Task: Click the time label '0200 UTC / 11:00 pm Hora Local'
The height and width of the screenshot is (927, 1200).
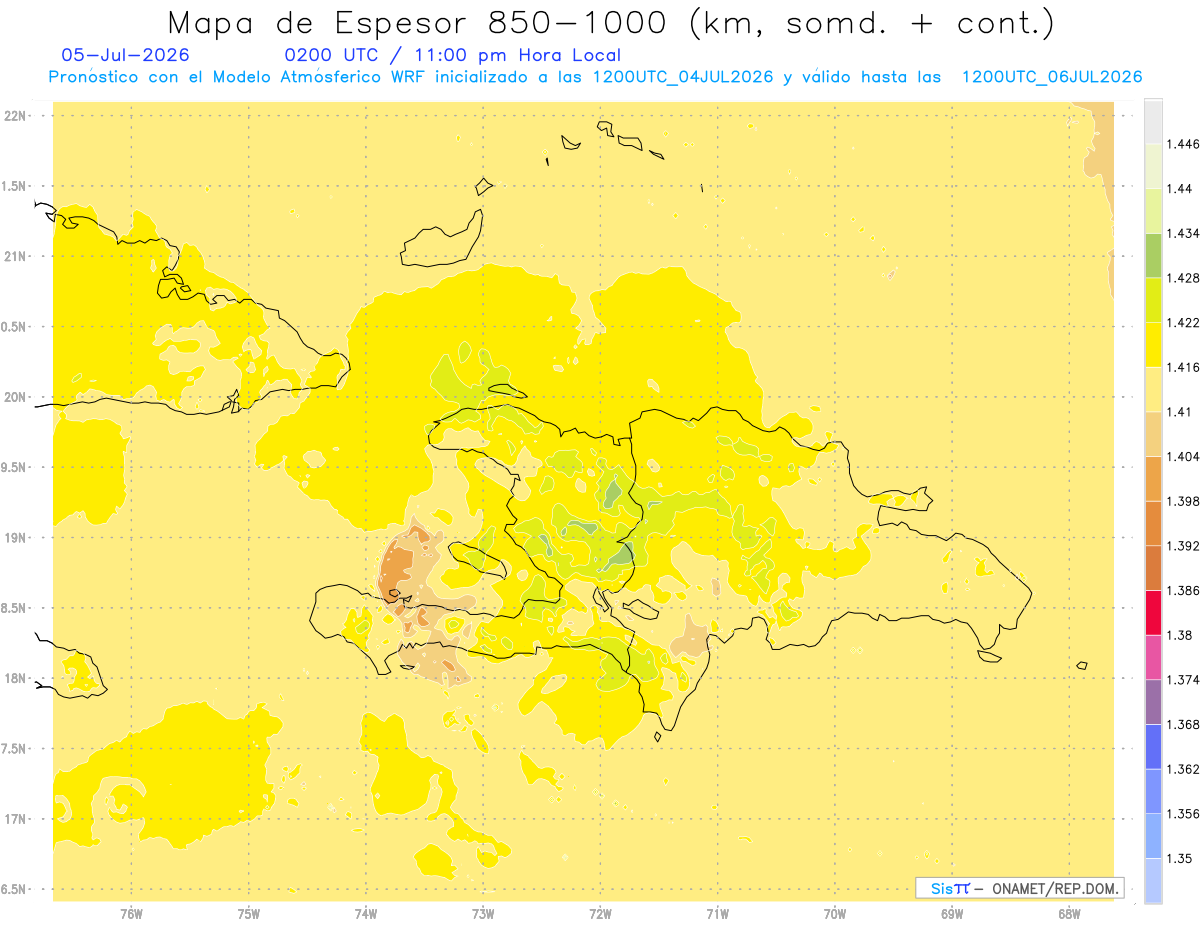Action: coord(452,55)
